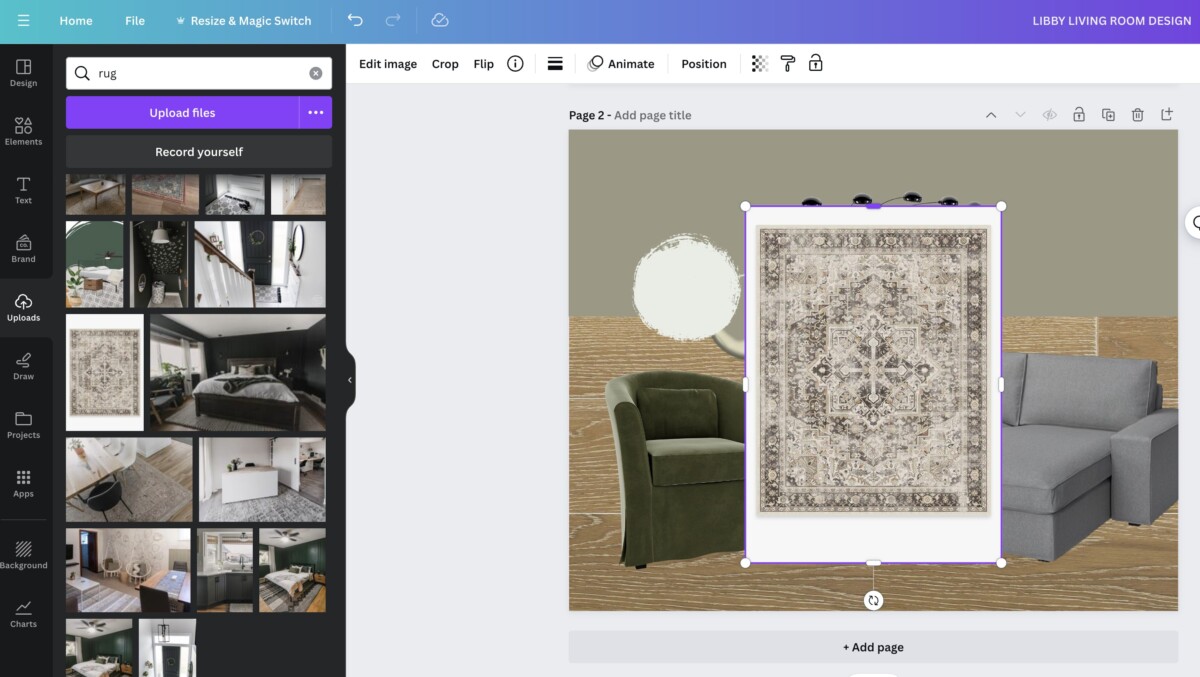Expand the next page with the down chevron
The width and height of the screenshot is (1200, 677).
[1020, 114]
